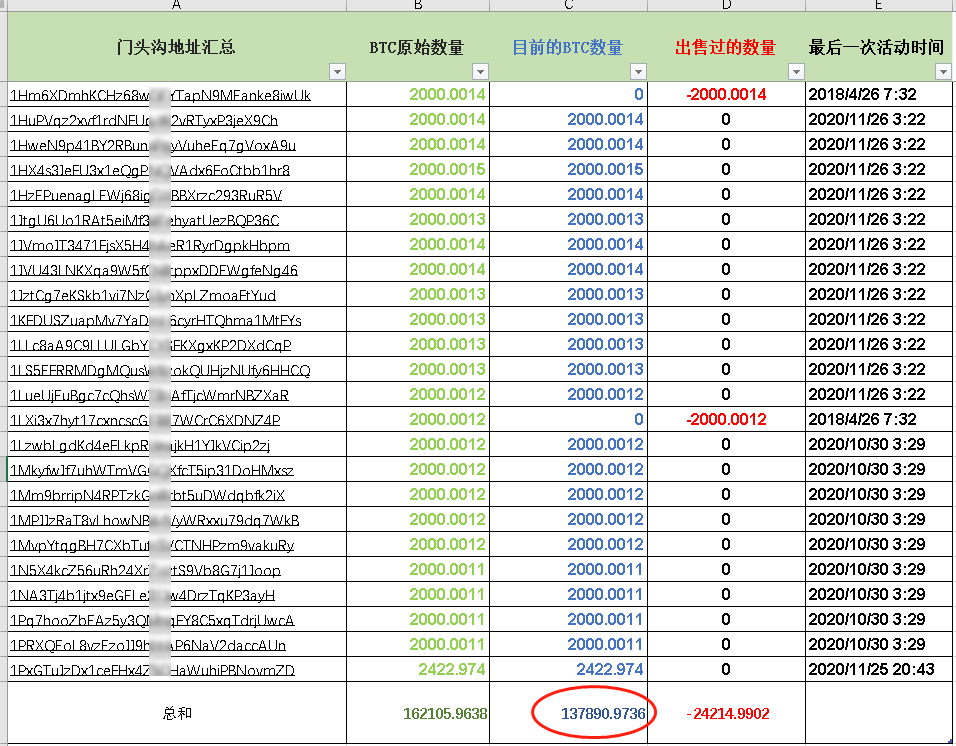Select the 2018/4/26 7:32 date cell
The image size is (956, 746).
860,94
